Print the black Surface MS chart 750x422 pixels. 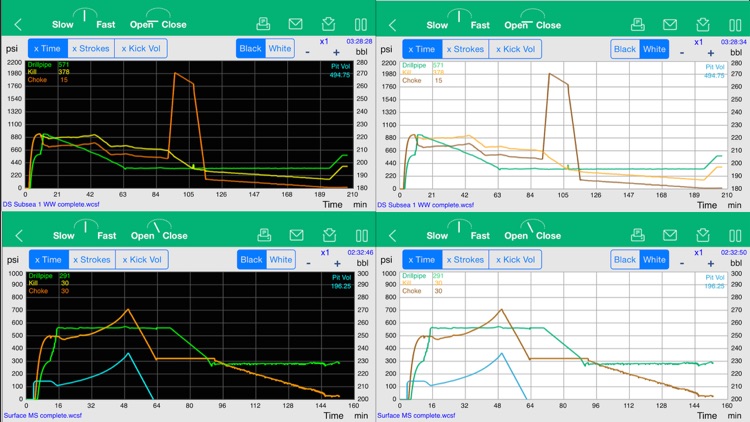(264, 235)
